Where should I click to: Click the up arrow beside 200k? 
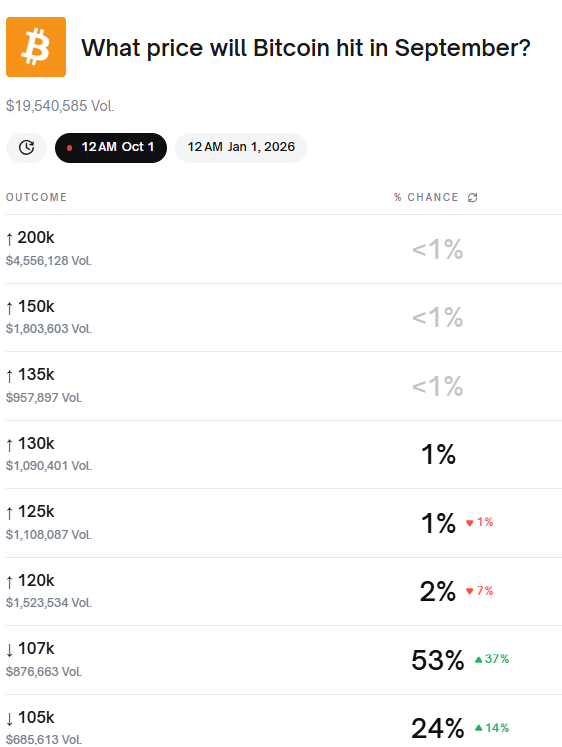[x=10, y=238]
